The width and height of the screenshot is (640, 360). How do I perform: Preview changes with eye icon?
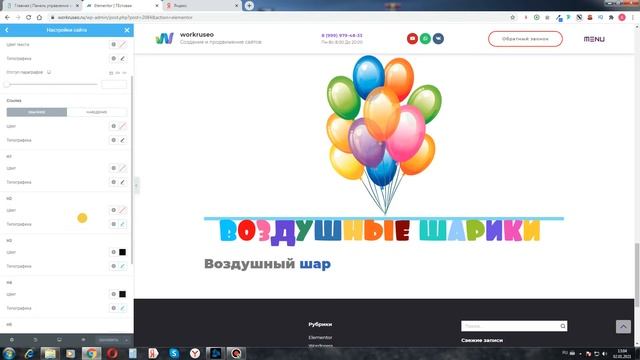(x=83, y=340)
